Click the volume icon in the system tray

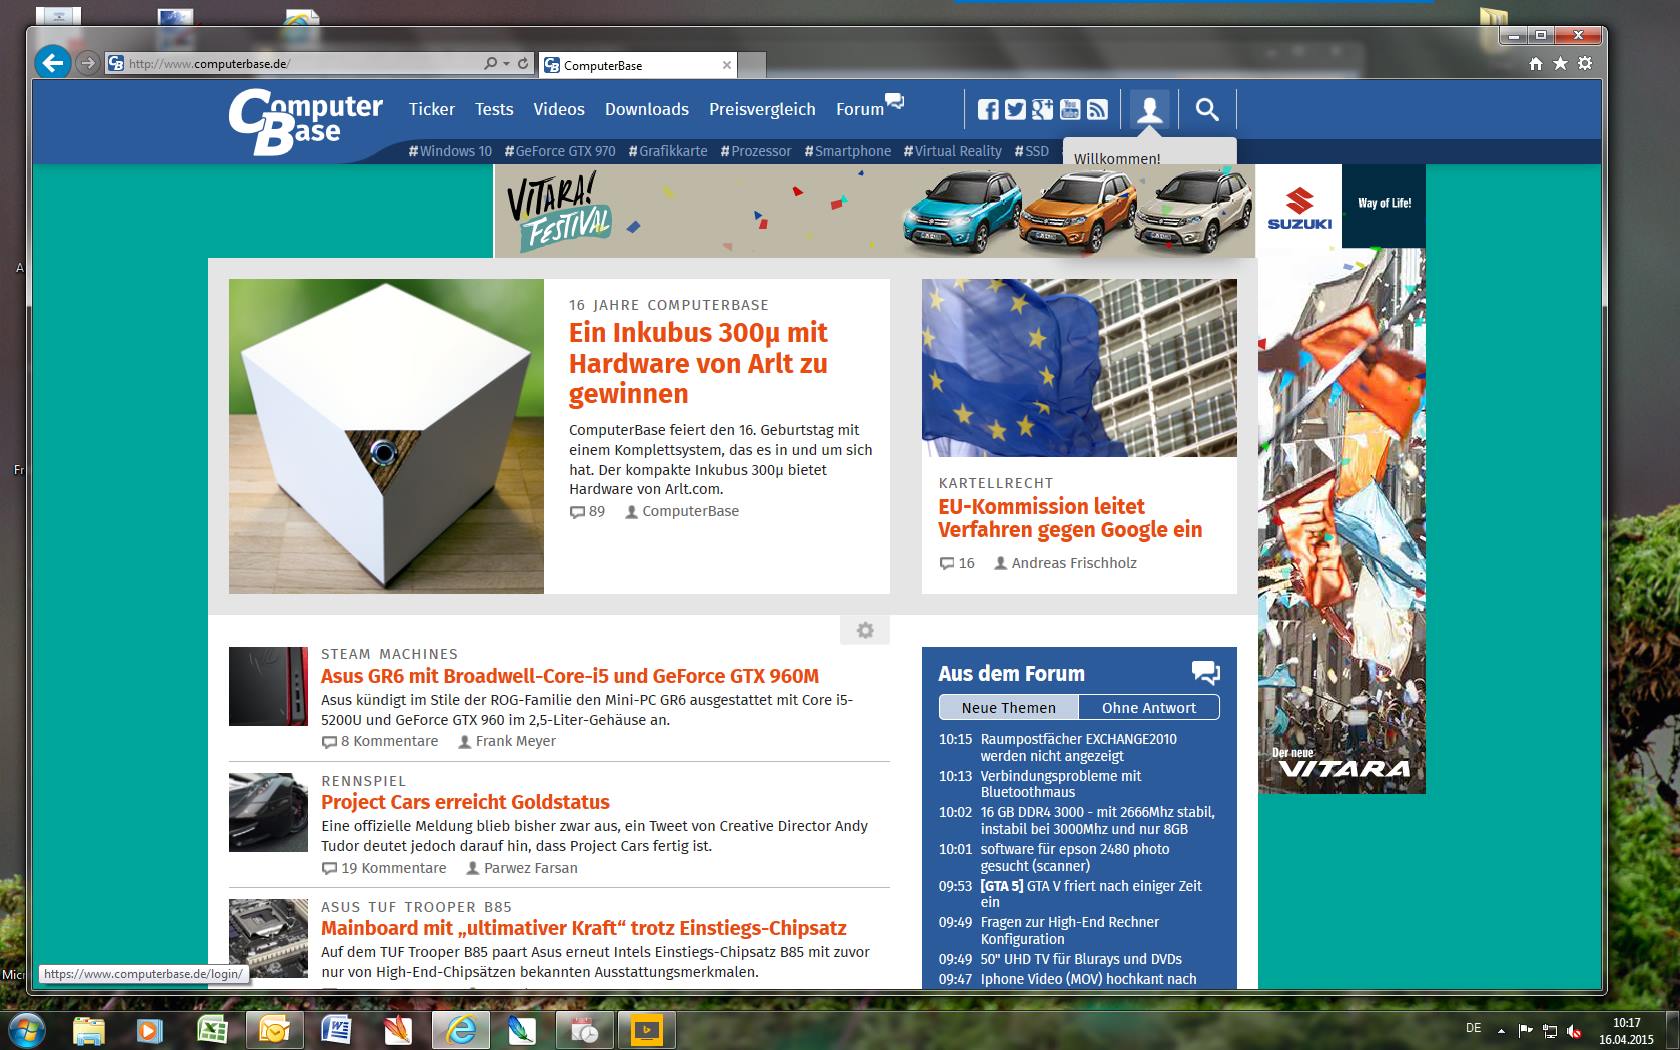(x=1574, y=1031)
